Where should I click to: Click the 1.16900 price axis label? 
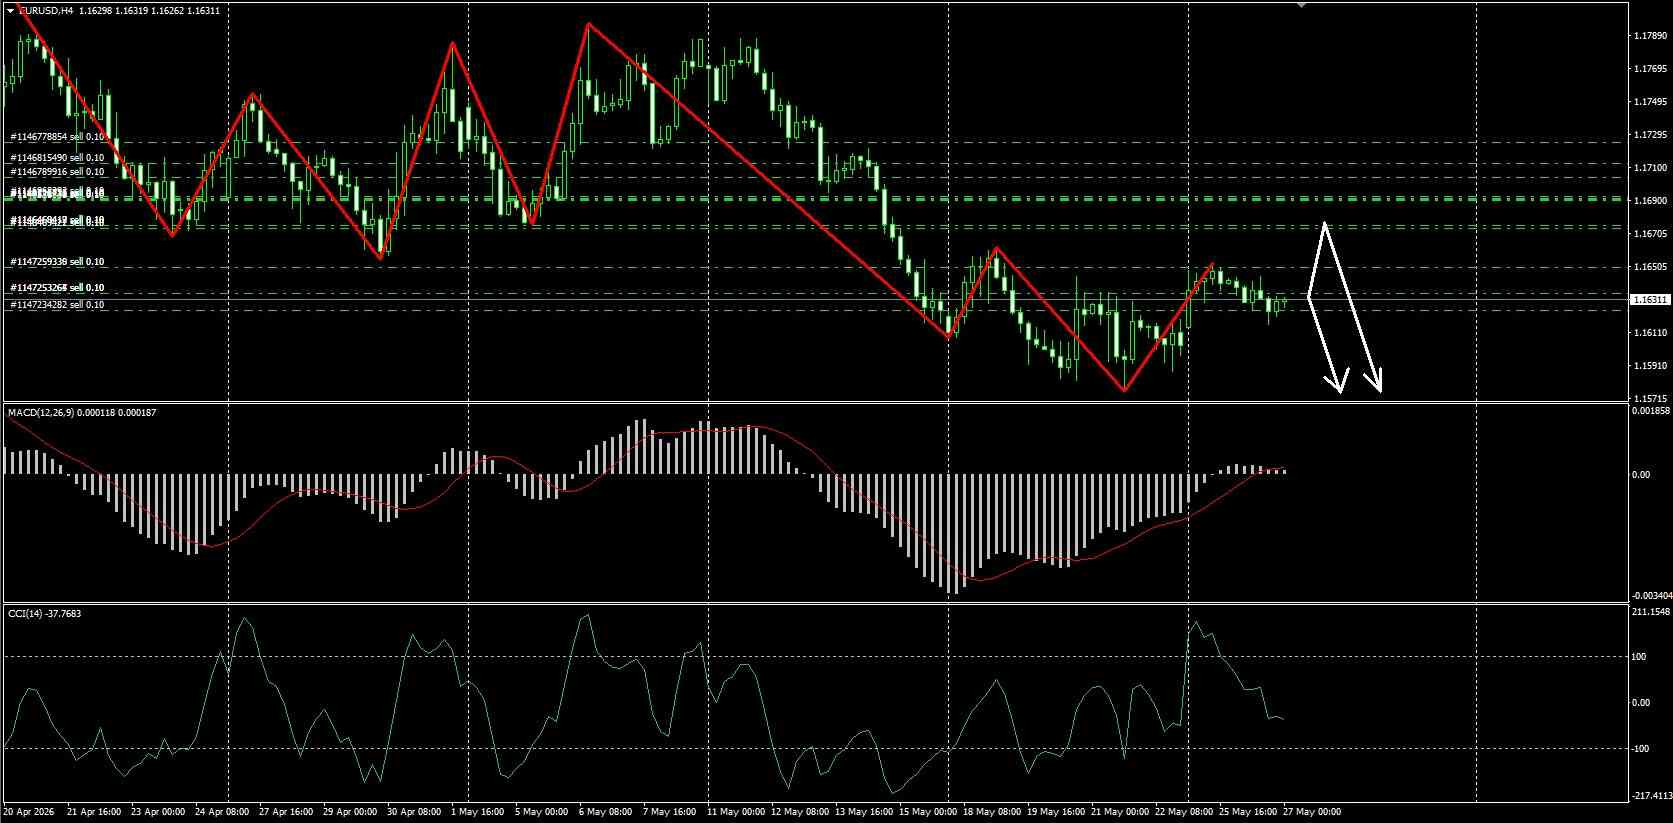[x=1649, y=201]
